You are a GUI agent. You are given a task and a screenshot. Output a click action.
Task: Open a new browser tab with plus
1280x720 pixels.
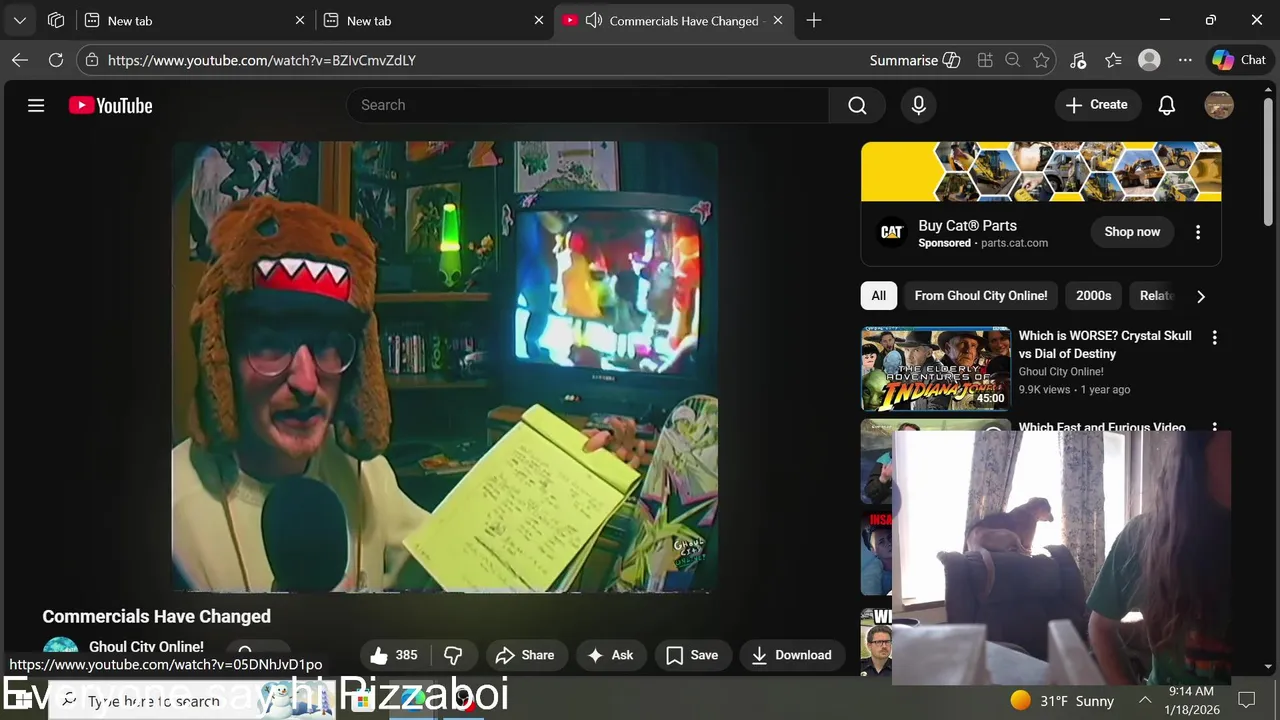point(814,20)
